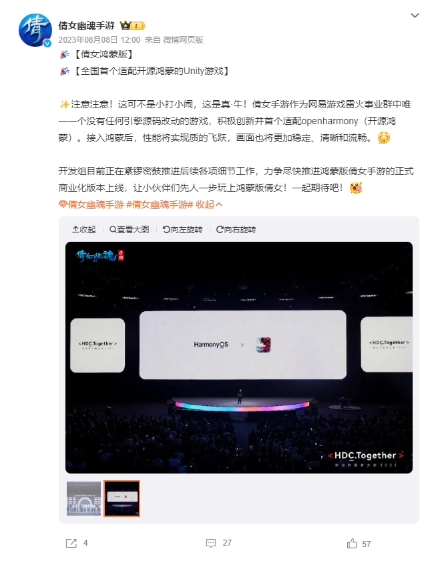The width and height of the screenshot is (432, 562).
Task: Open the 倩女幽魂手游 super topic link
Action: (91, 205)
